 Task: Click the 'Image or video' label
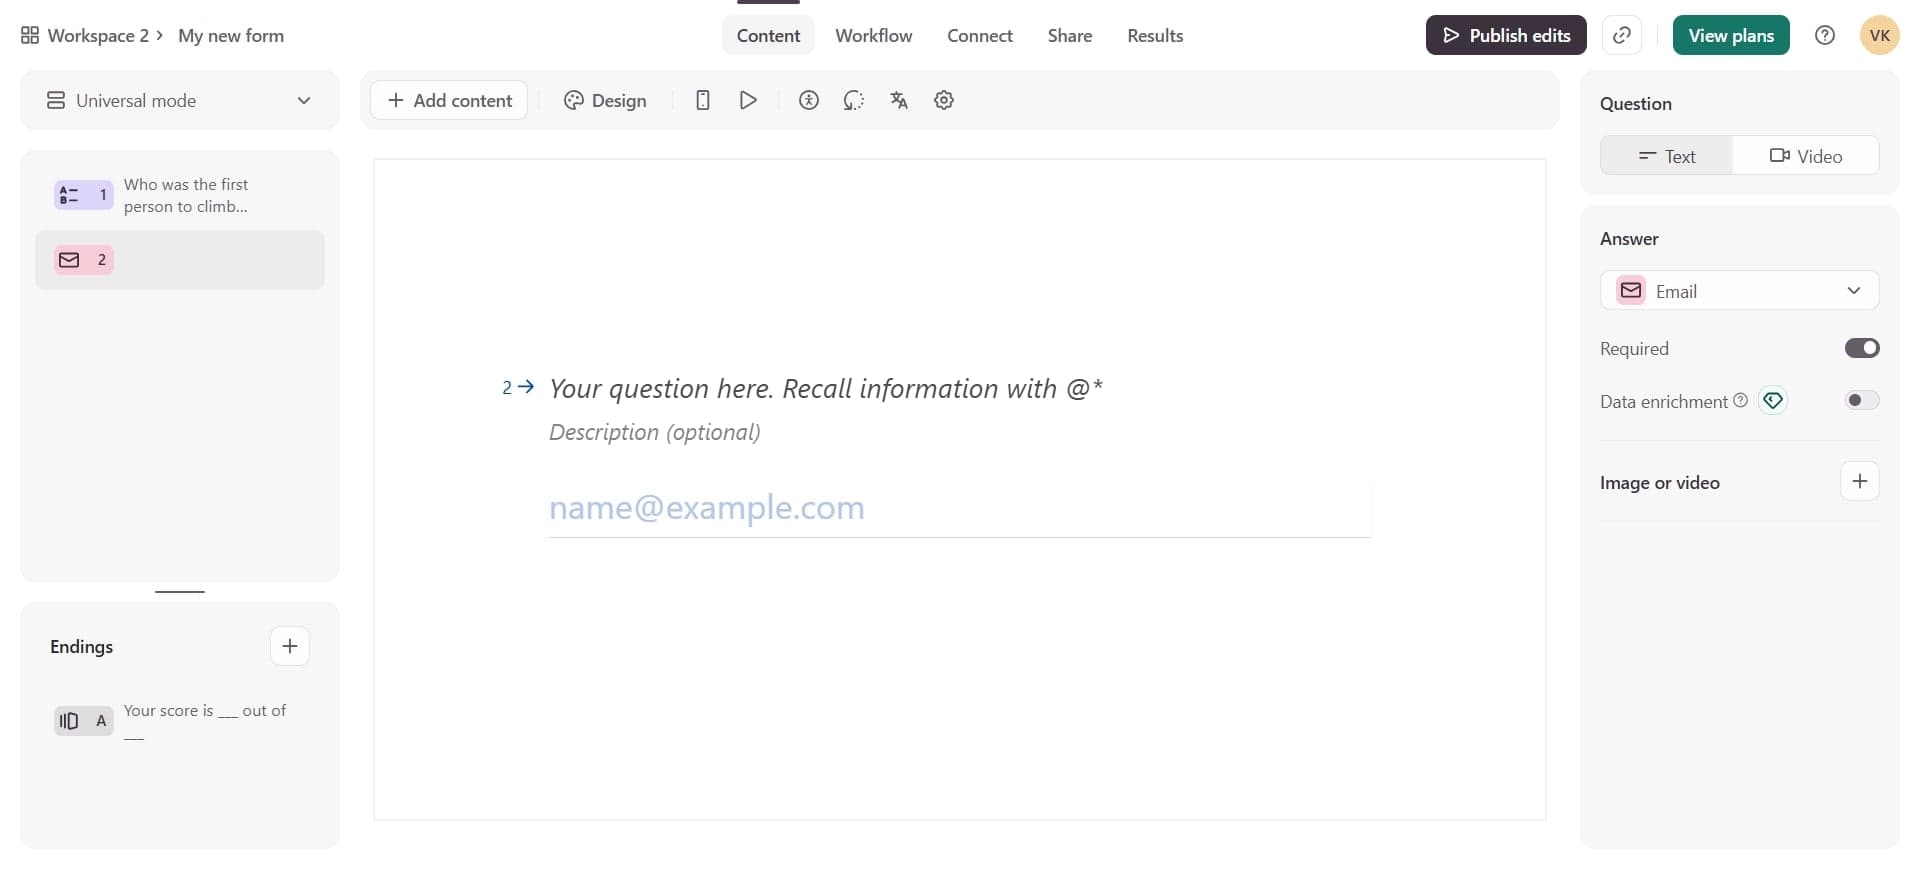[x=1660, y=482]
